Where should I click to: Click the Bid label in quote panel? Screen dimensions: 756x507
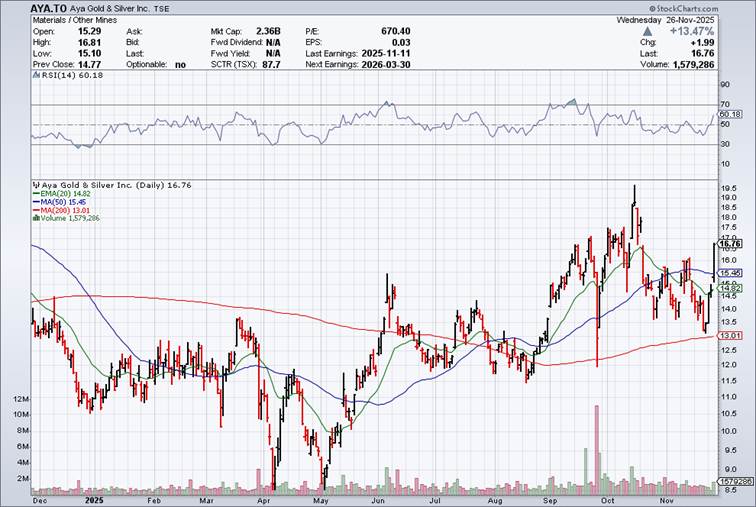133,42
